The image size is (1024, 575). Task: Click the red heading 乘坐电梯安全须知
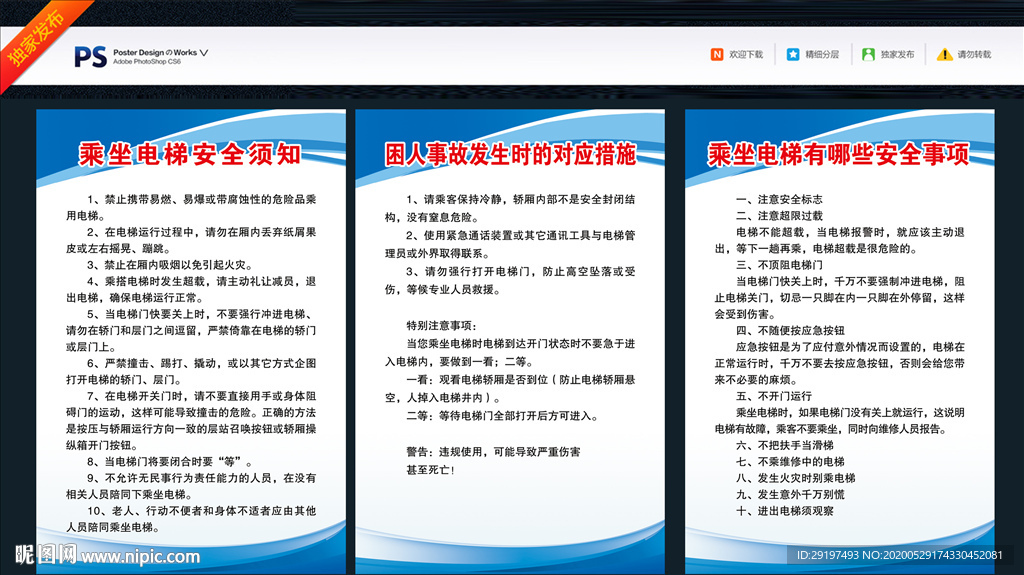coord(190,154)
